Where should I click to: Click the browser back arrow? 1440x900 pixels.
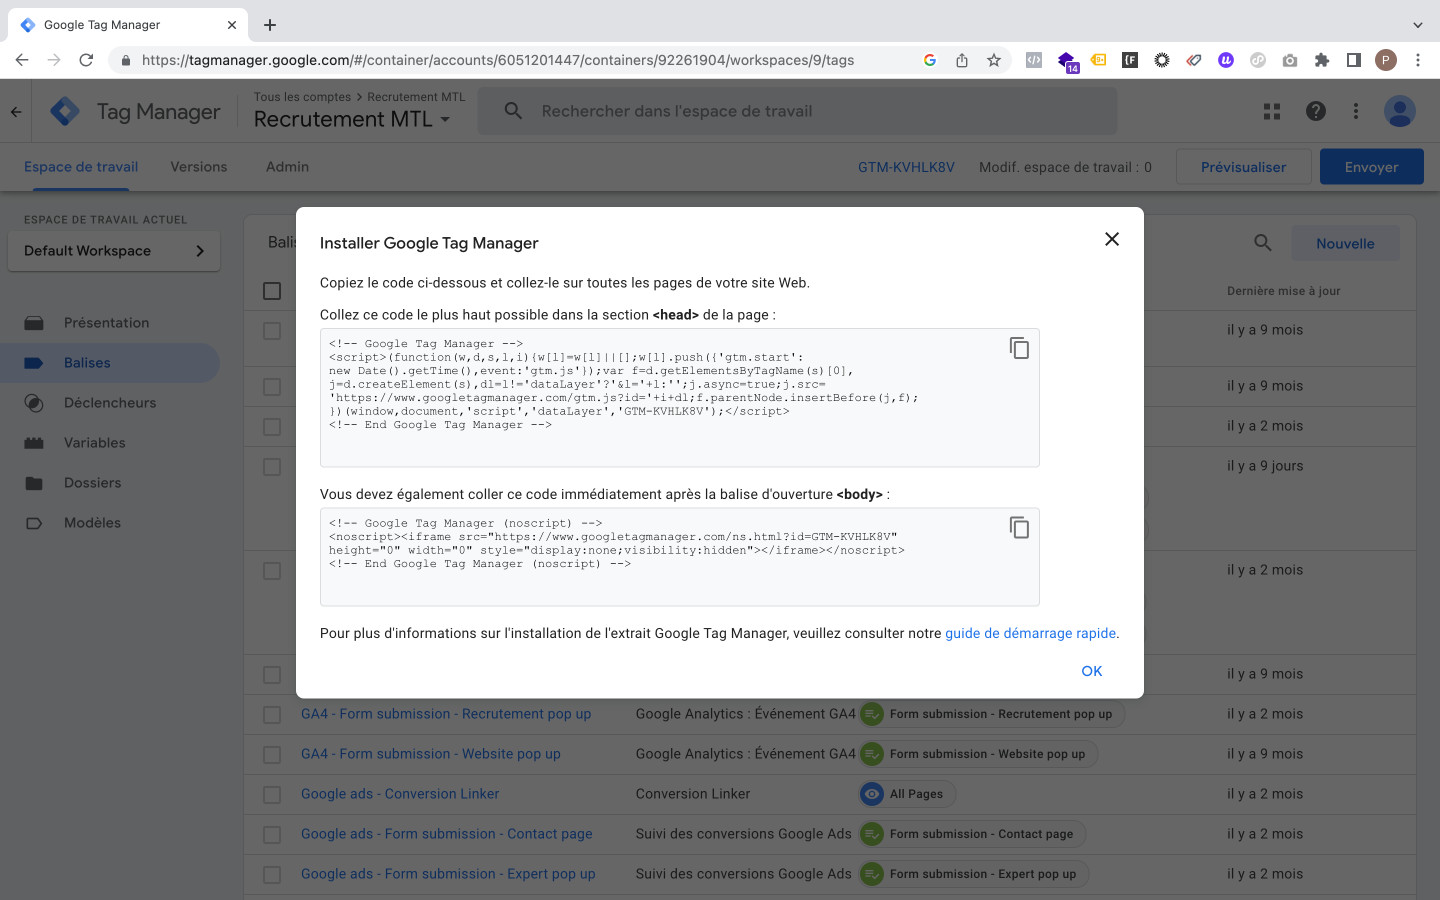pos(22,60)
